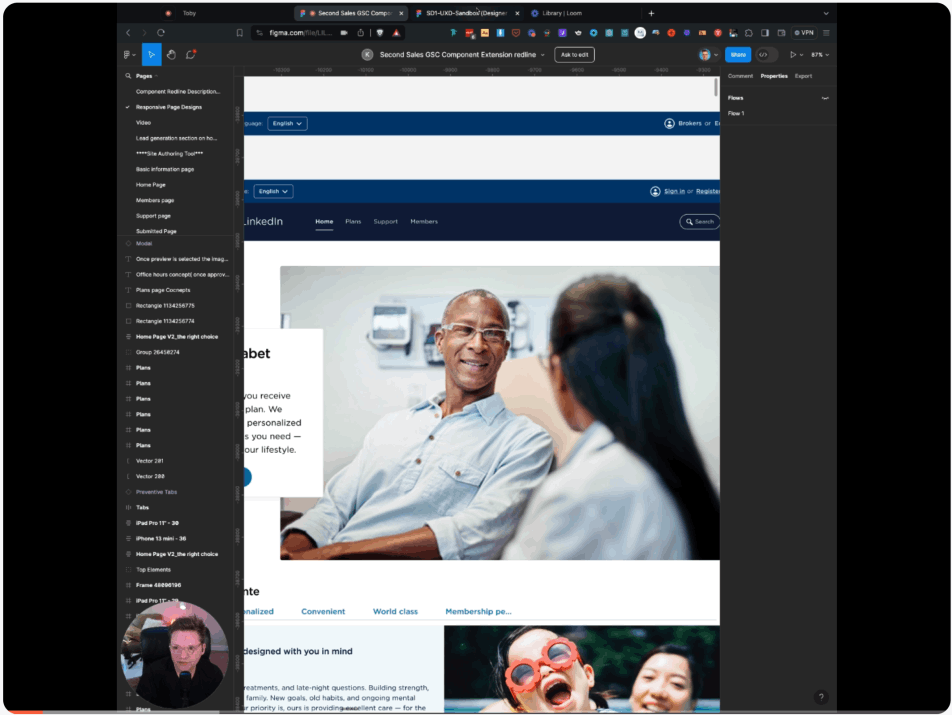Image resolution: width=952 pixels, height=715 pixels.
Task: Click the Ask to edit button
Action: [x=574, y=55]
